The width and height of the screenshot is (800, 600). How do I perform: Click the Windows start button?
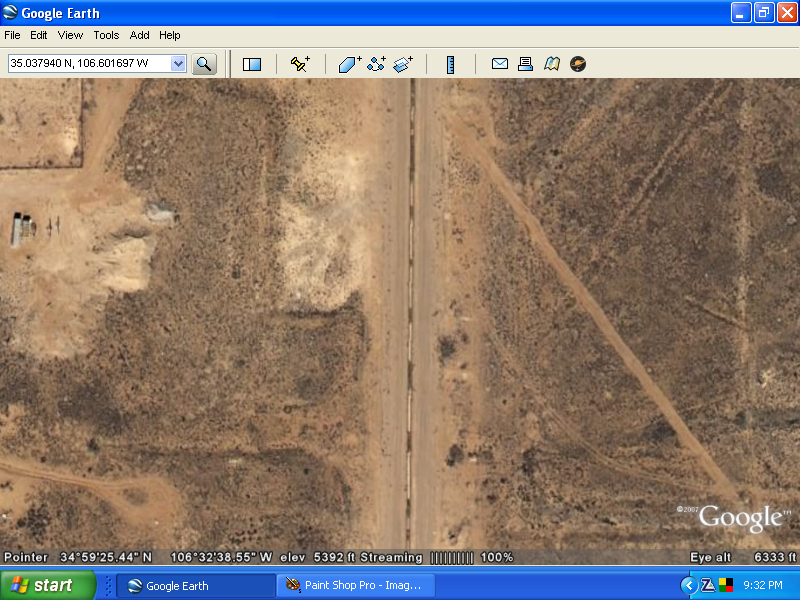pyautogui.click(x=48, y=585)
